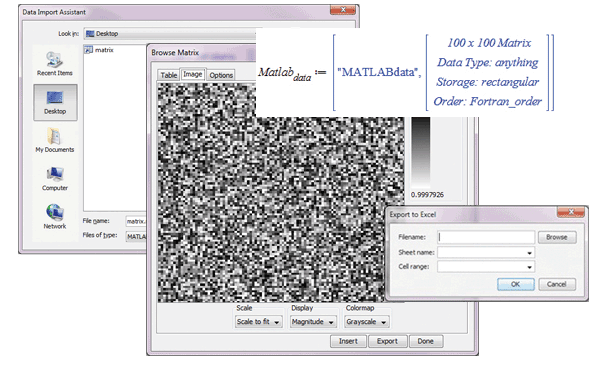Open the Network location icon
600x374 pixels.
(55, 217)
